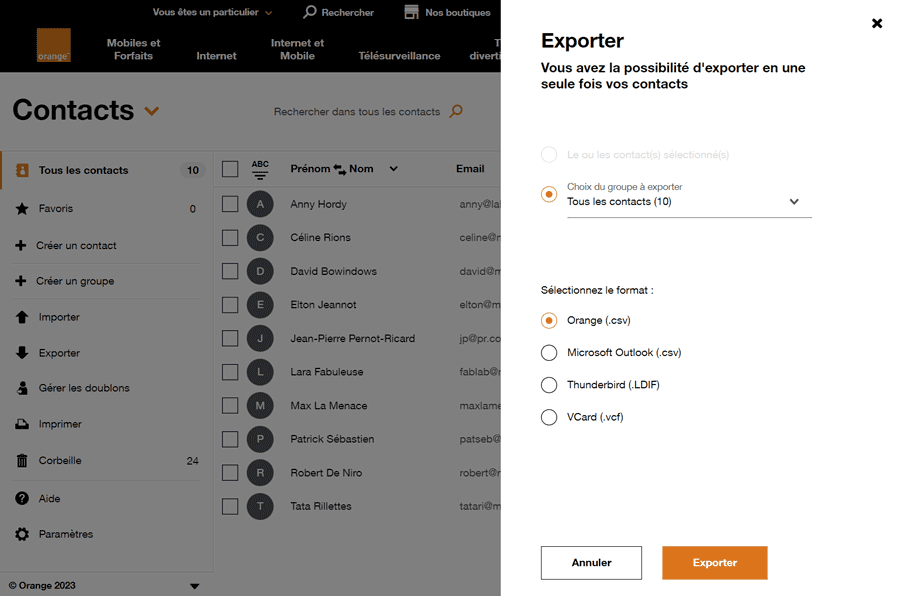Click the avatar R of Robert De Niro
Image resolution: width=900 pixels, height=596 pixels.
[260, 473]
